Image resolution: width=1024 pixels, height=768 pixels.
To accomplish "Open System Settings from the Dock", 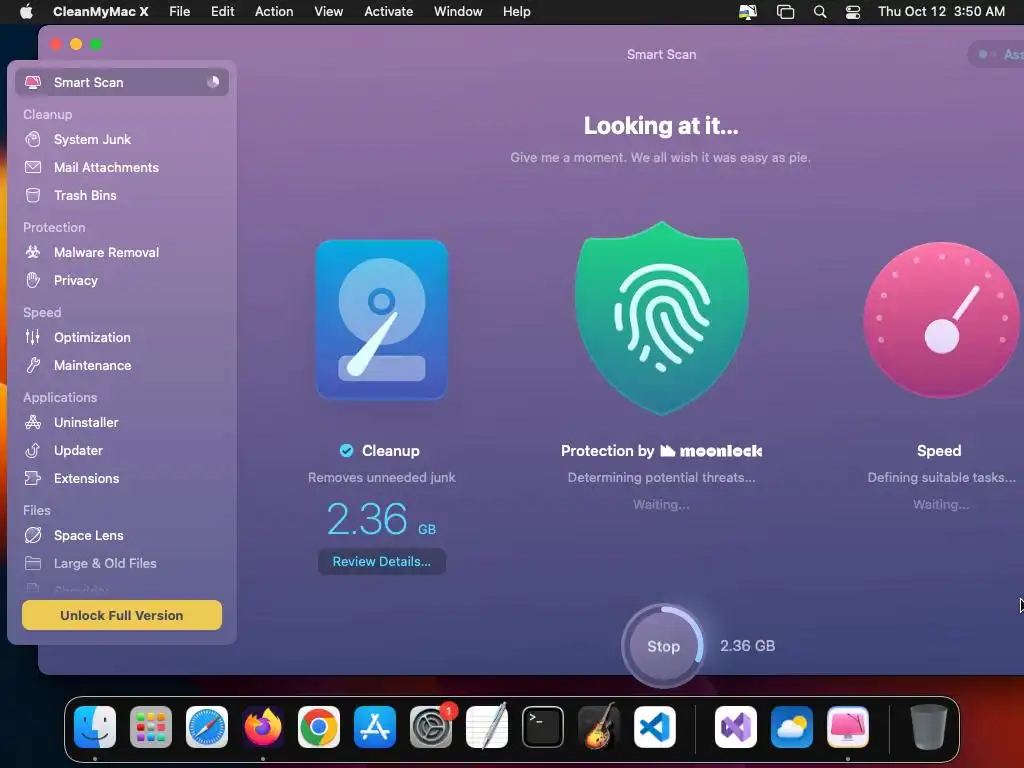I will click(431, 727).
